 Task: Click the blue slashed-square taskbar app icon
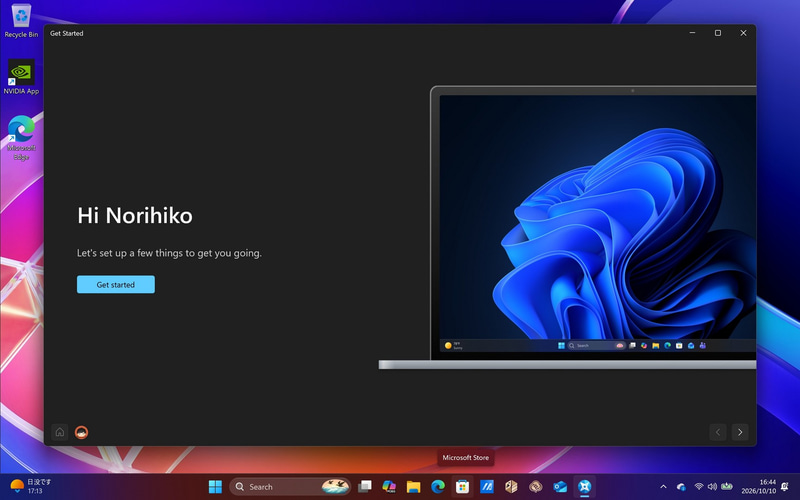click(487, 487)
